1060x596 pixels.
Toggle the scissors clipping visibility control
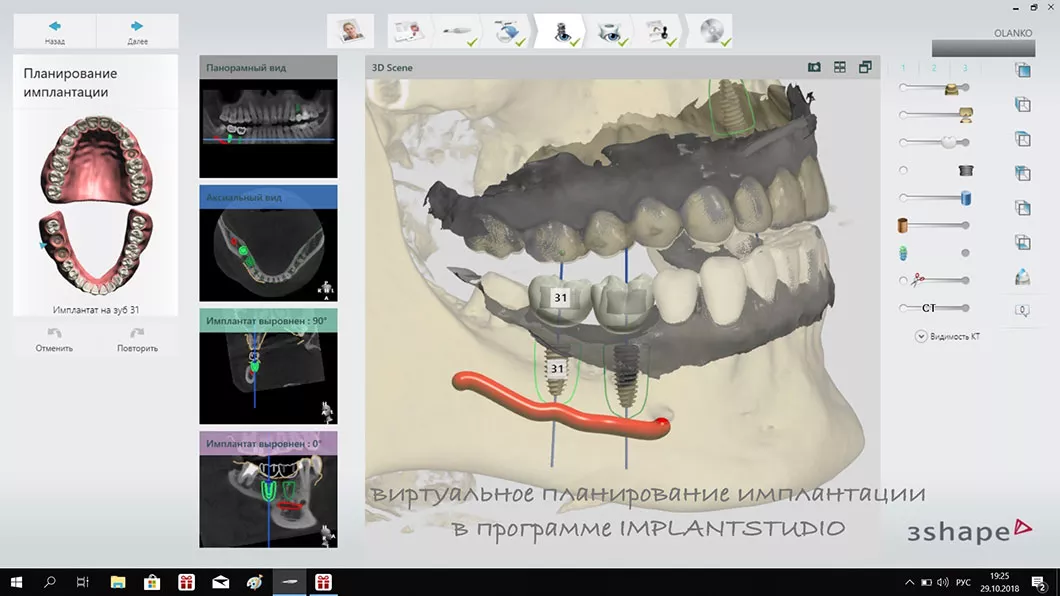click(x=904, y=281)
